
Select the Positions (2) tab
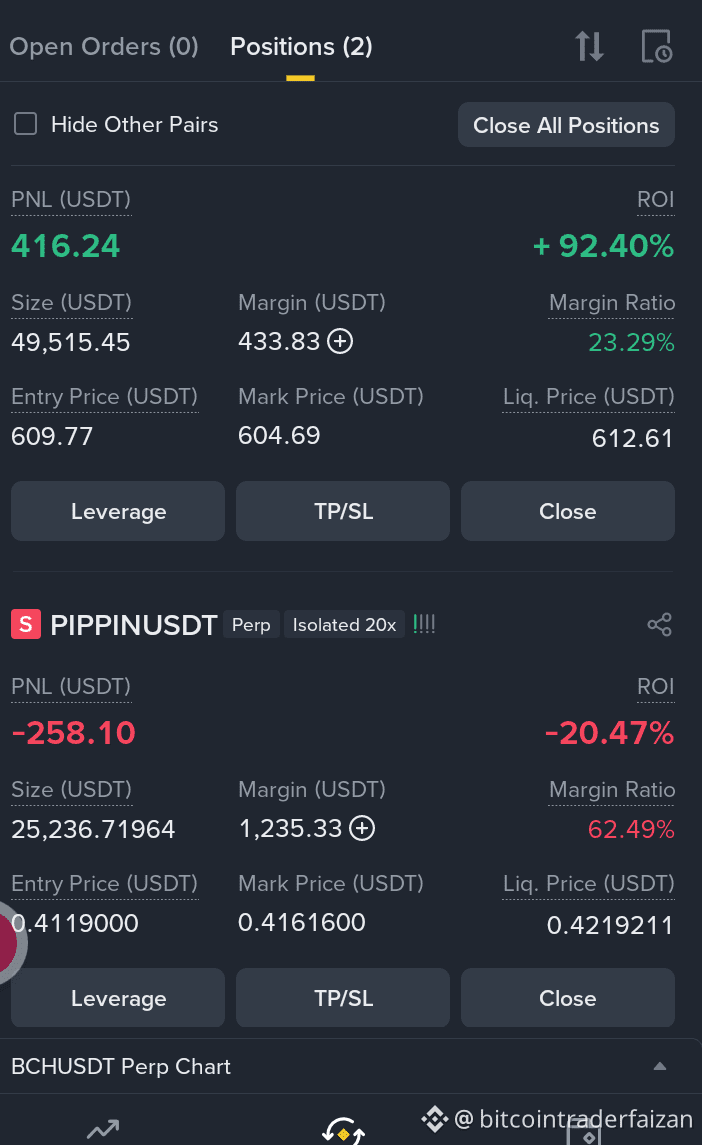point(301,47)
